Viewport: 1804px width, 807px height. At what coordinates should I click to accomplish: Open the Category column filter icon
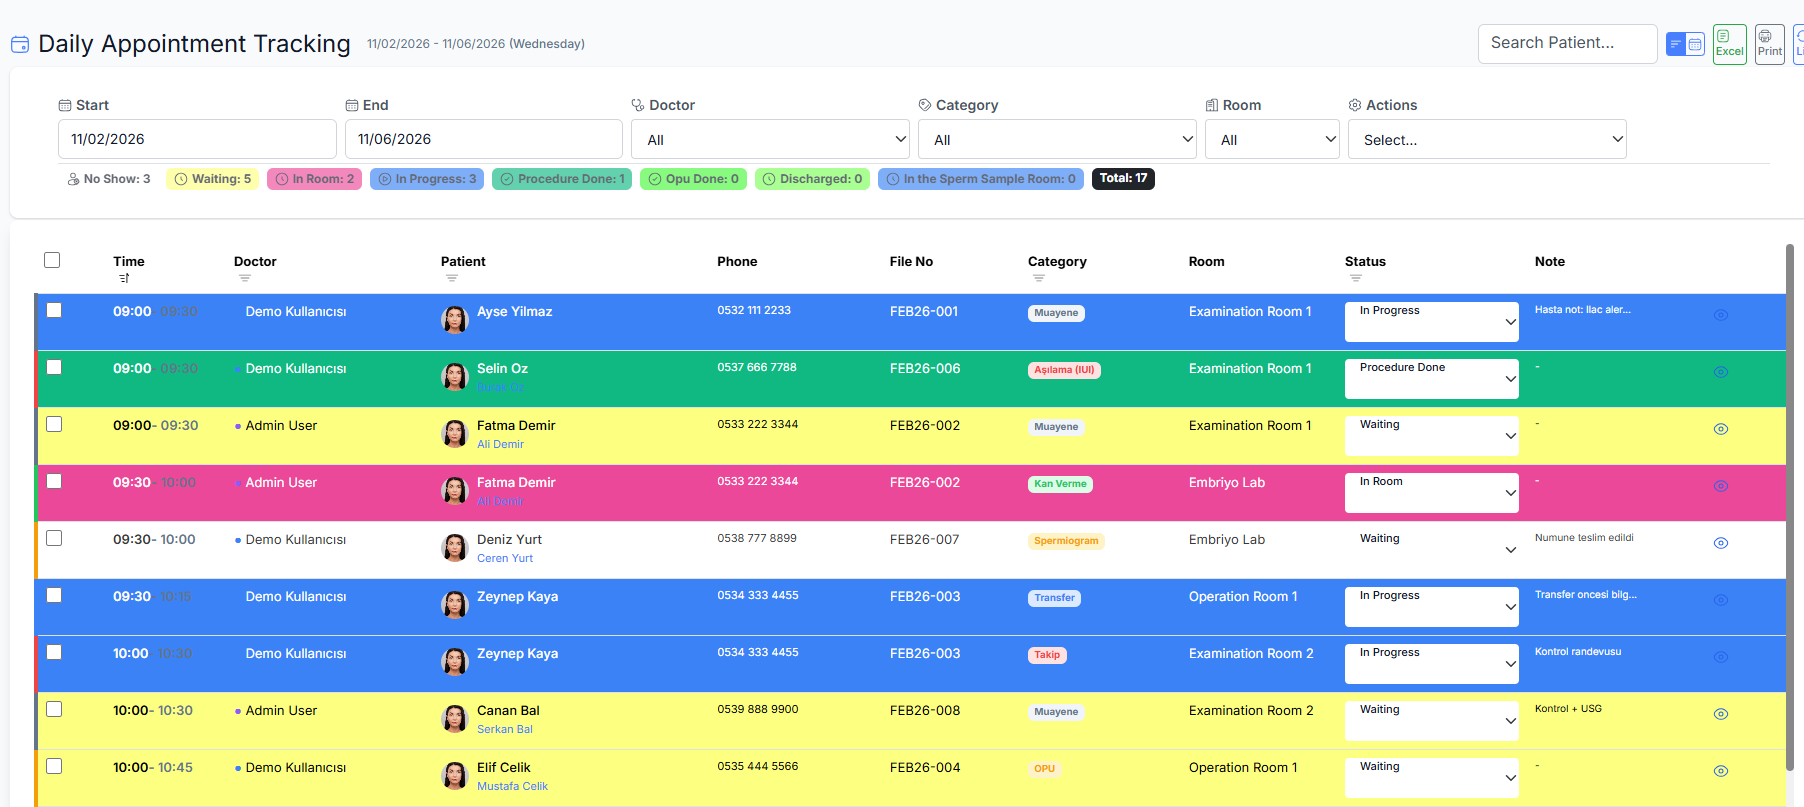coord(1038,278)
